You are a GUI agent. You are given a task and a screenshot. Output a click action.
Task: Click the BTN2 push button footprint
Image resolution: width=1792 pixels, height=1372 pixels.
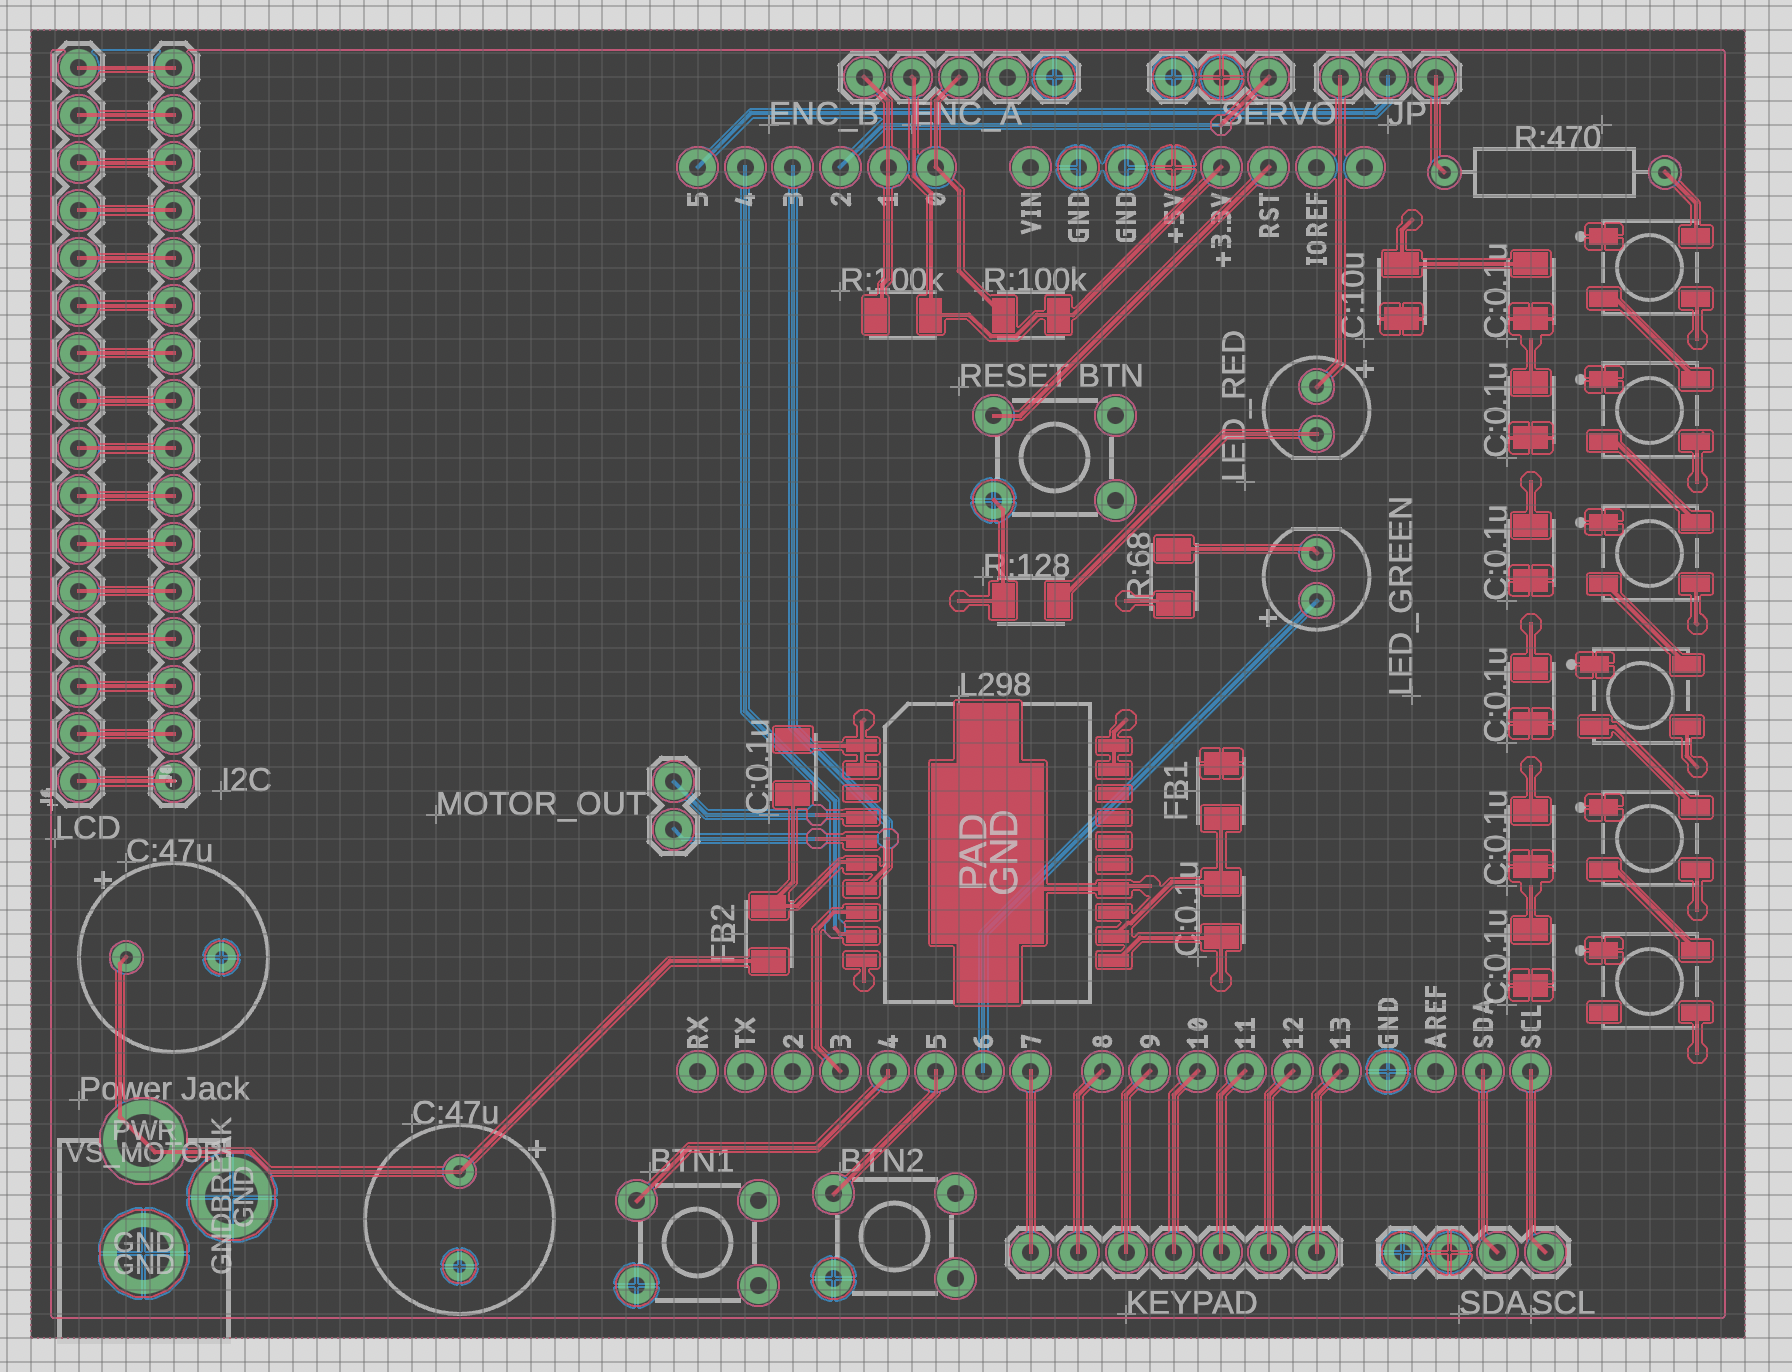(x=894, y=1236)
